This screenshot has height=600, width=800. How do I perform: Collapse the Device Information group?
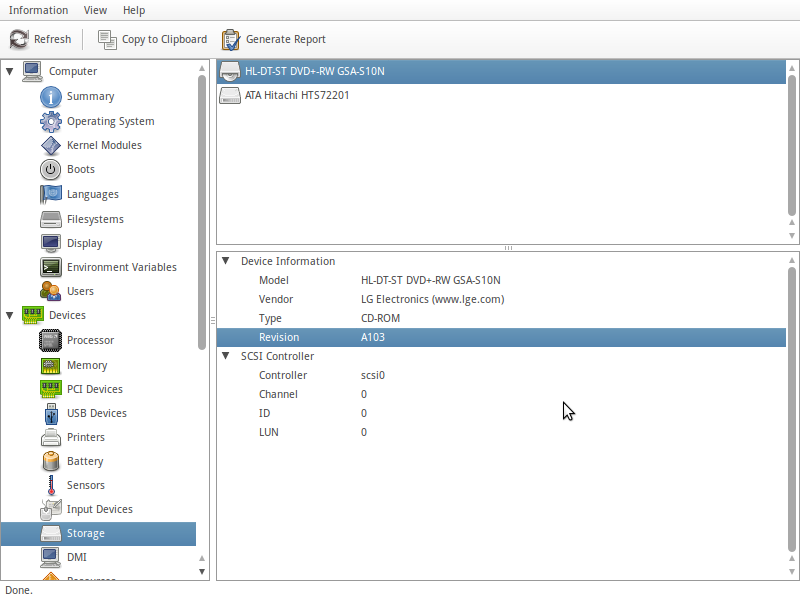226,261
